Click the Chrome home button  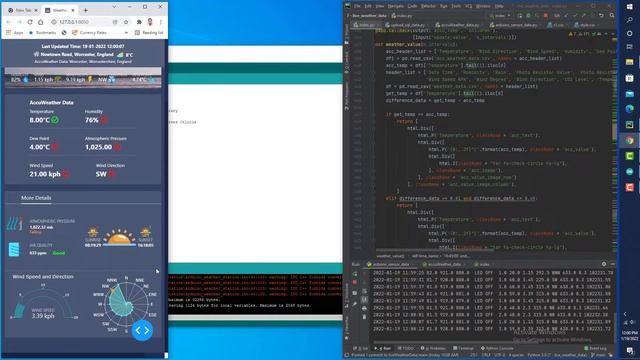tap(40, 22)
